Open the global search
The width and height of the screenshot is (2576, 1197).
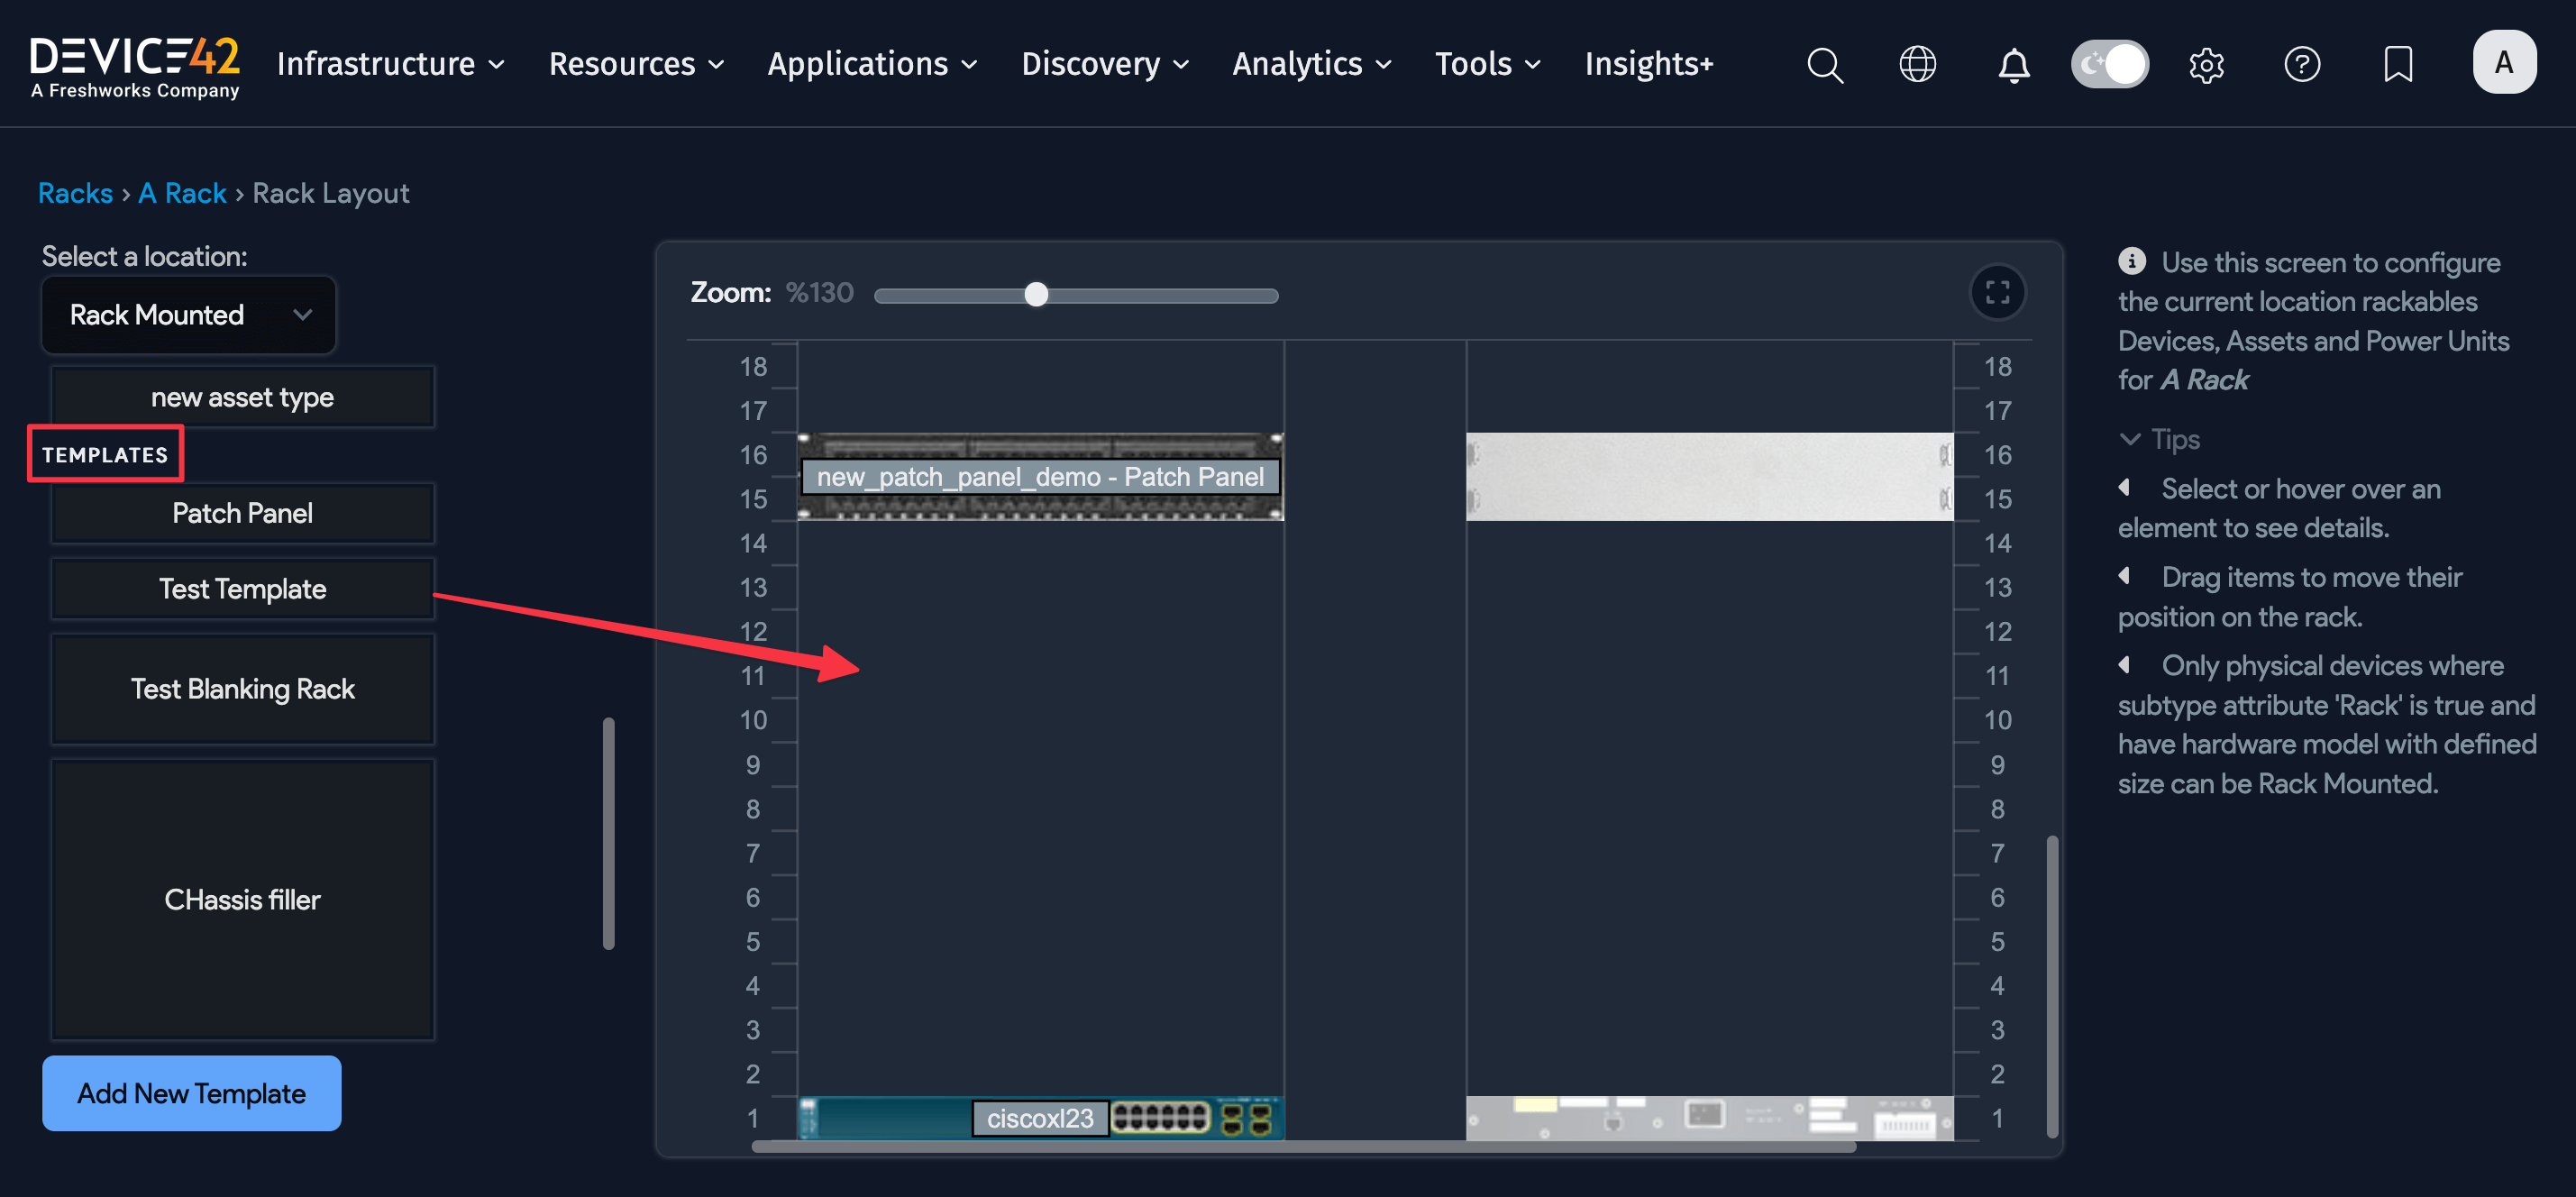(x=1824, y=64)
